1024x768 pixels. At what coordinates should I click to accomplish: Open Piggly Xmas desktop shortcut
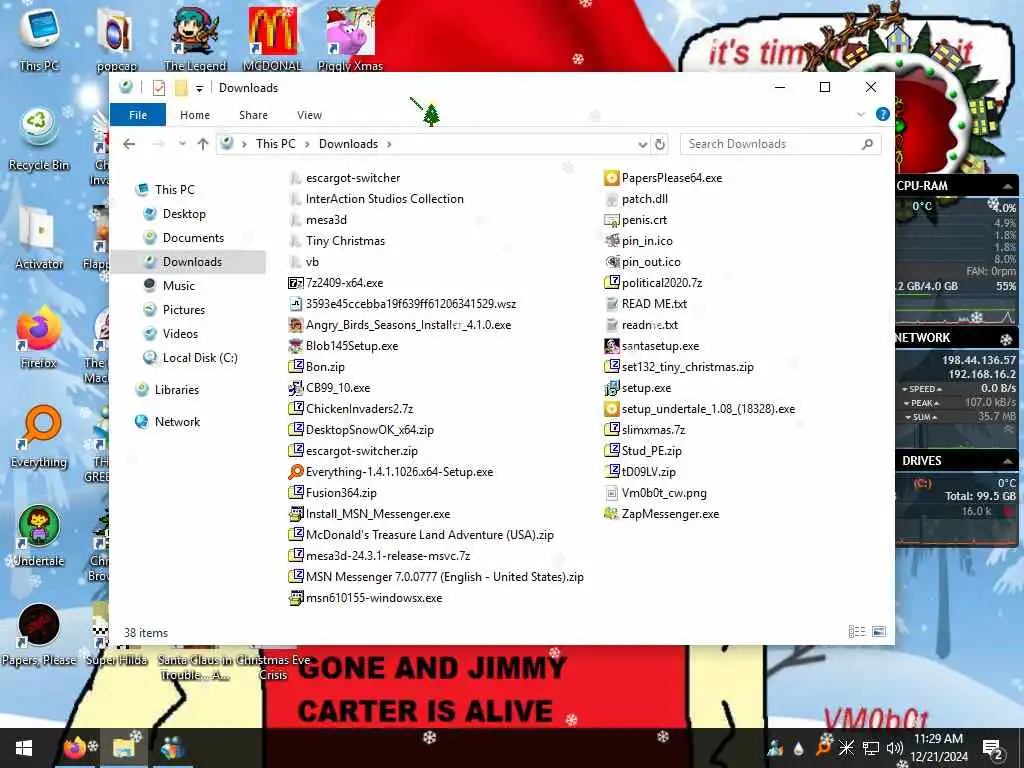point(350,39)
